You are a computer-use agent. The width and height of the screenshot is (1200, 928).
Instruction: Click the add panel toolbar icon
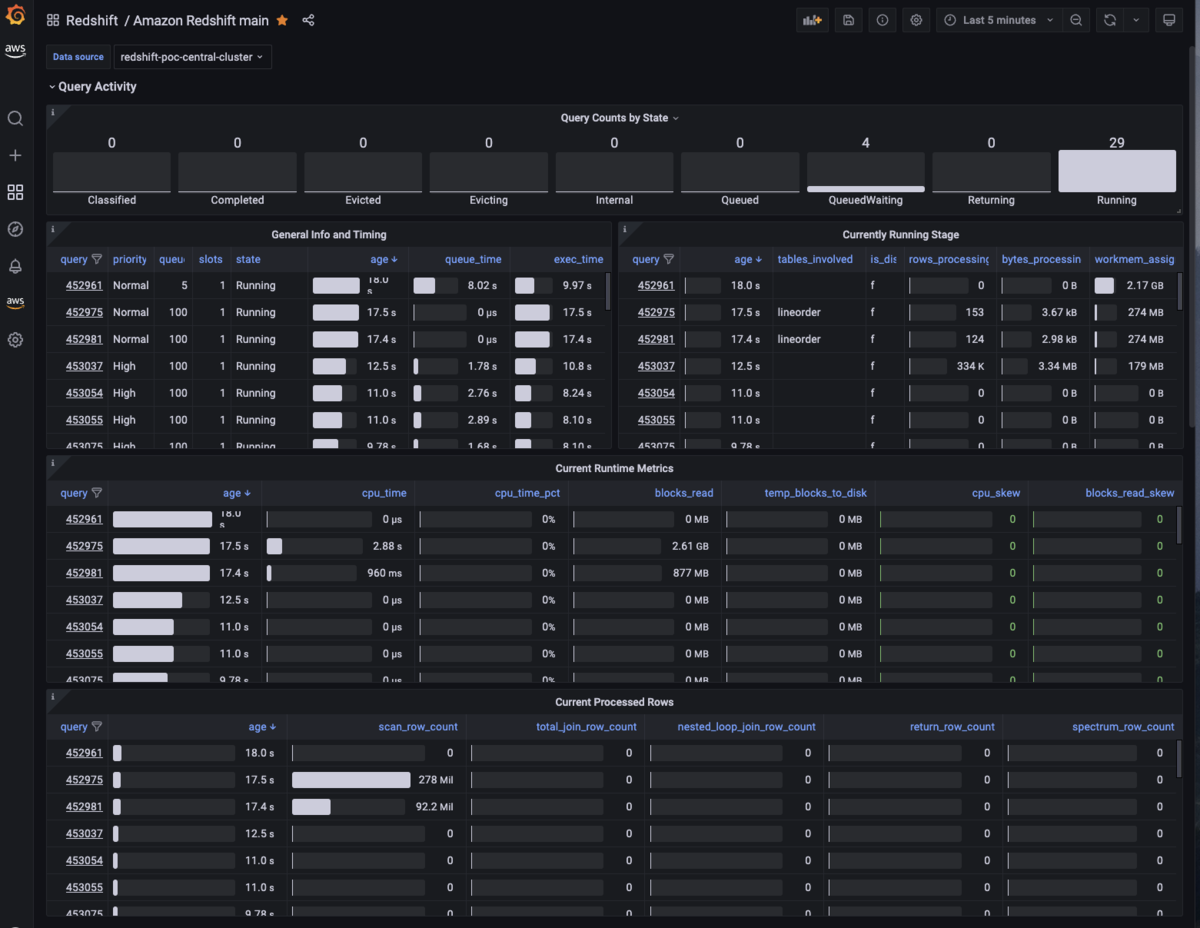813,20
